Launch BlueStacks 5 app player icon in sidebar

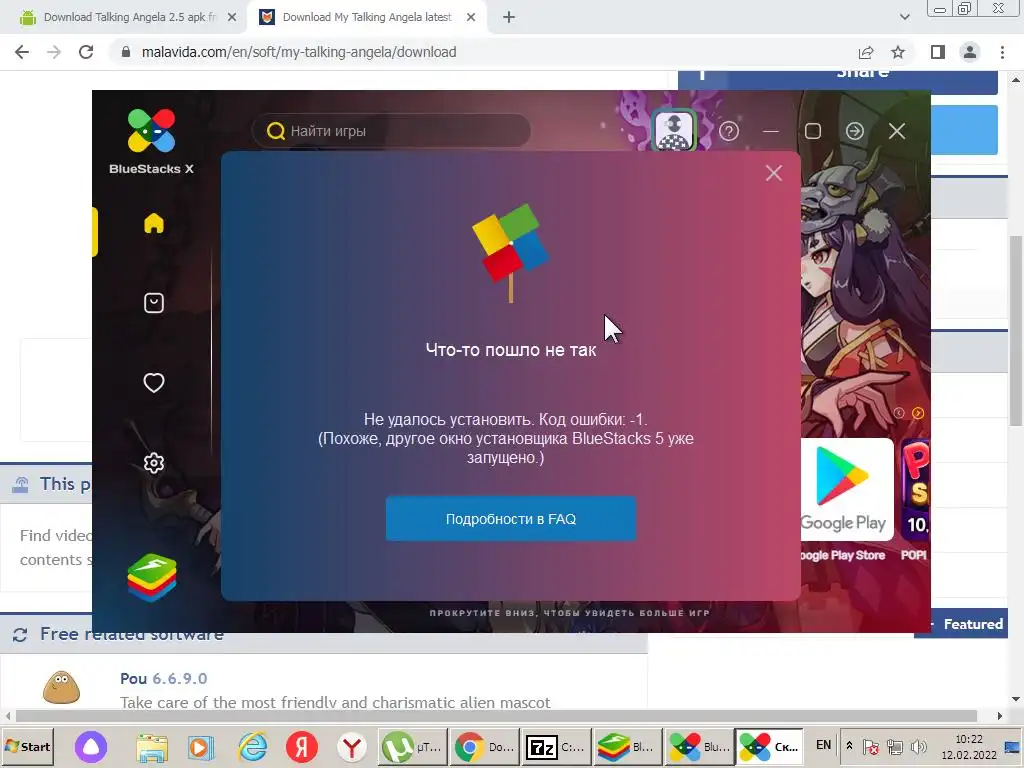click(x=152, y=577)
